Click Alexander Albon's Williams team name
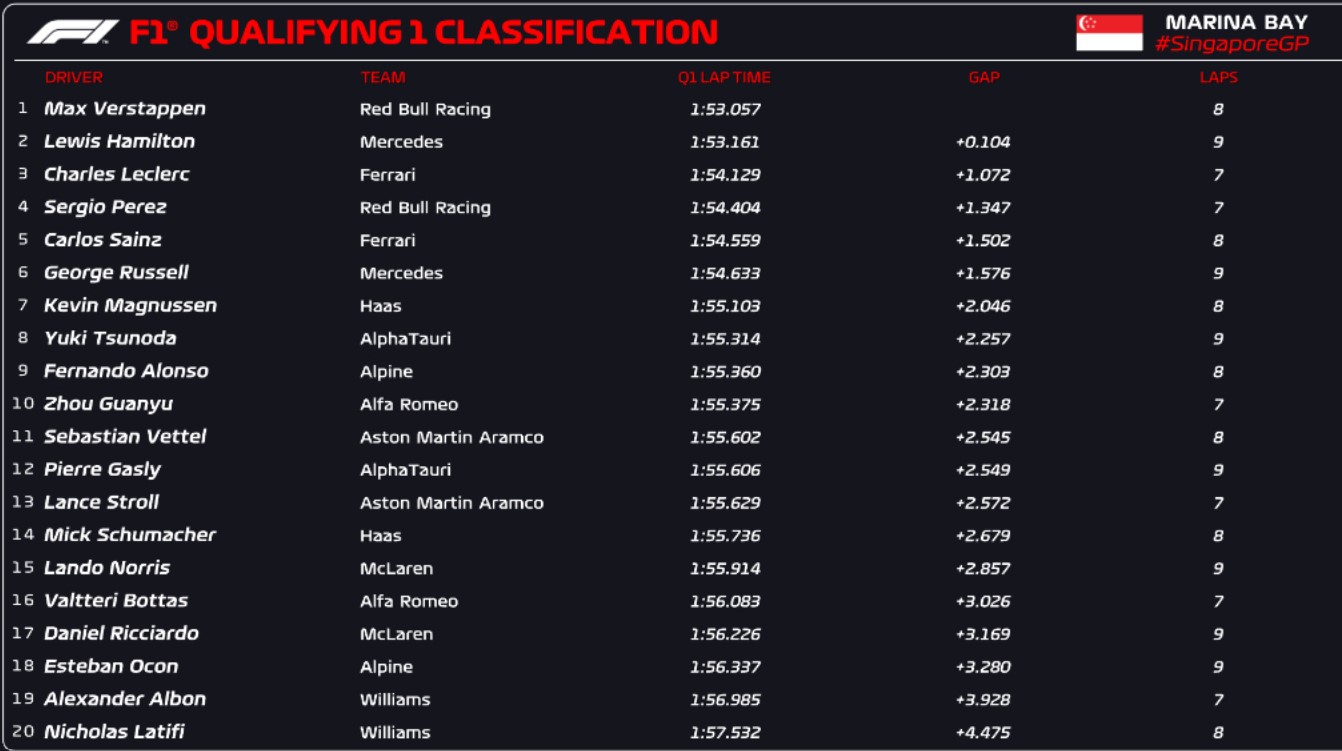This screenshot has width=1342, height=751. [x=395, y=700]
